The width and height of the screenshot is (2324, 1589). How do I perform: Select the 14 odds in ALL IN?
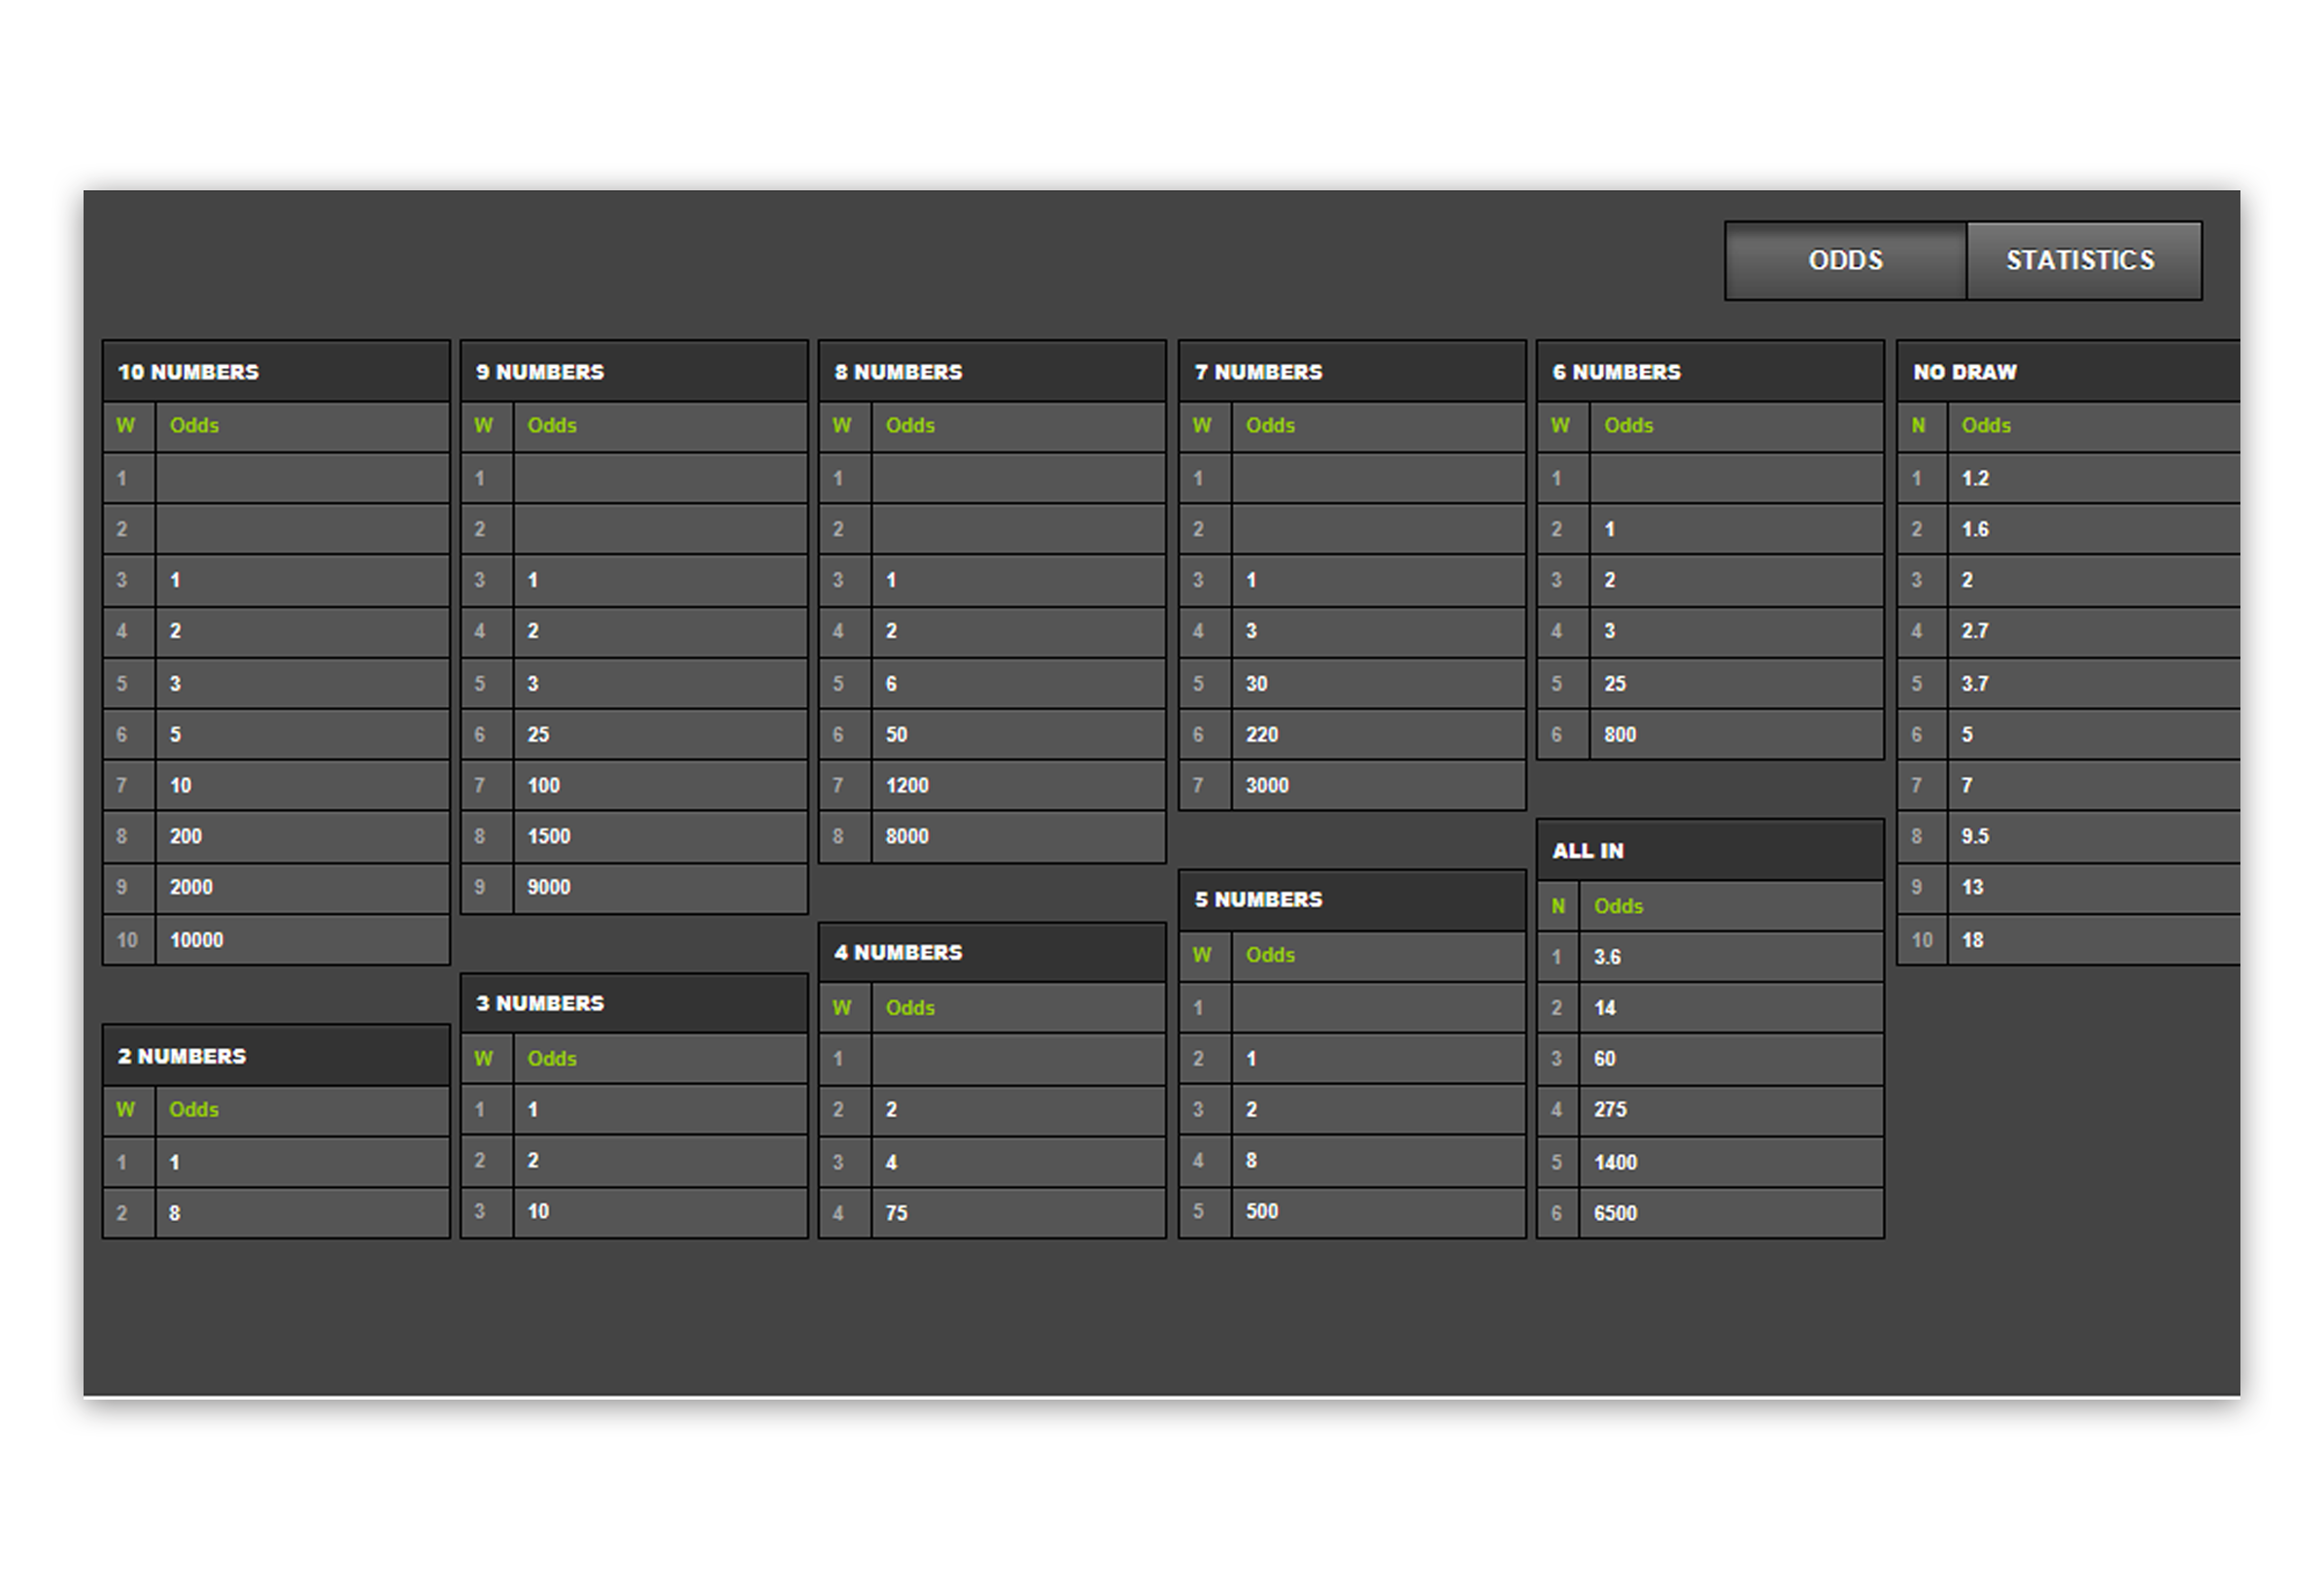1731,1009
